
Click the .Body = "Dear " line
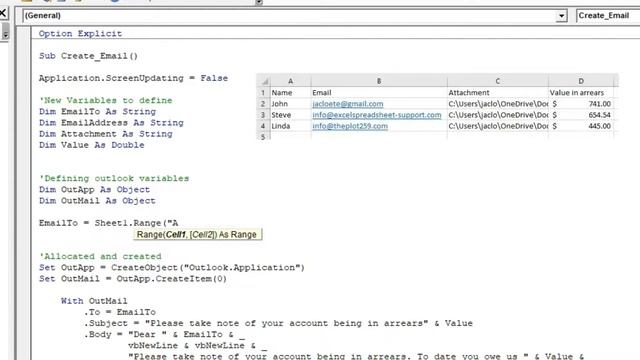coord(164,335)
